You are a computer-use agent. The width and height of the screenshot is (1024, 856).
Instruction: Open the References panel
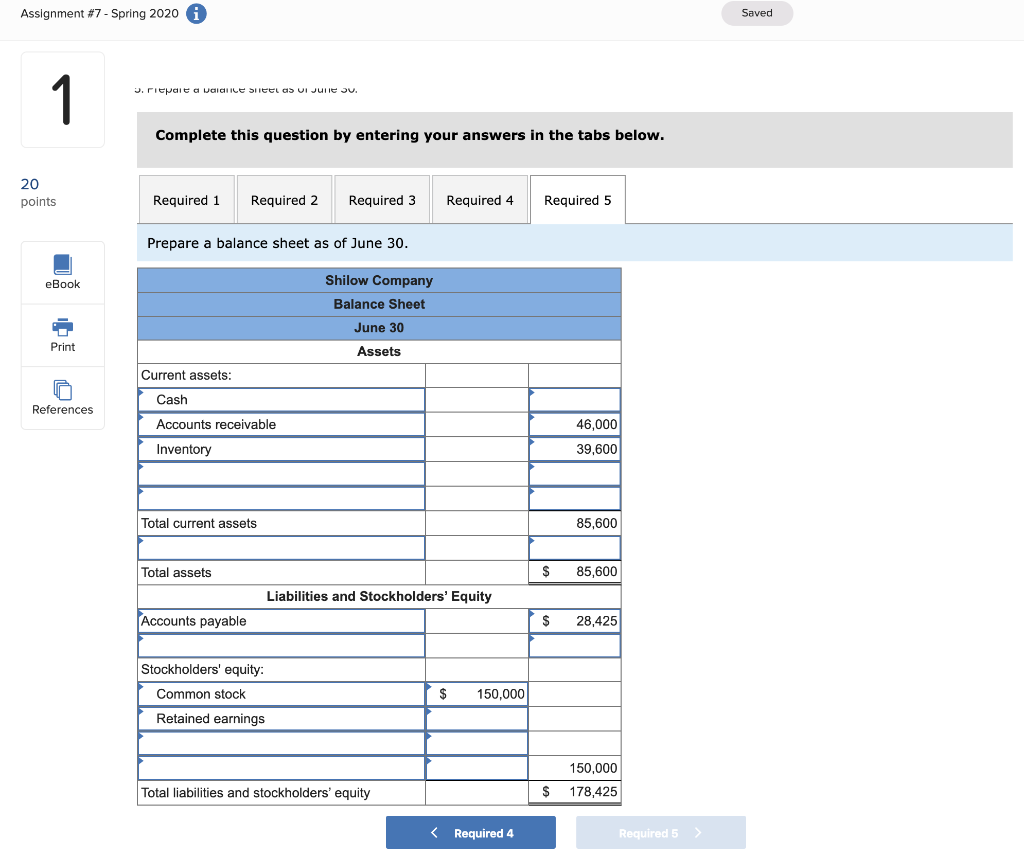click(62, 398)
